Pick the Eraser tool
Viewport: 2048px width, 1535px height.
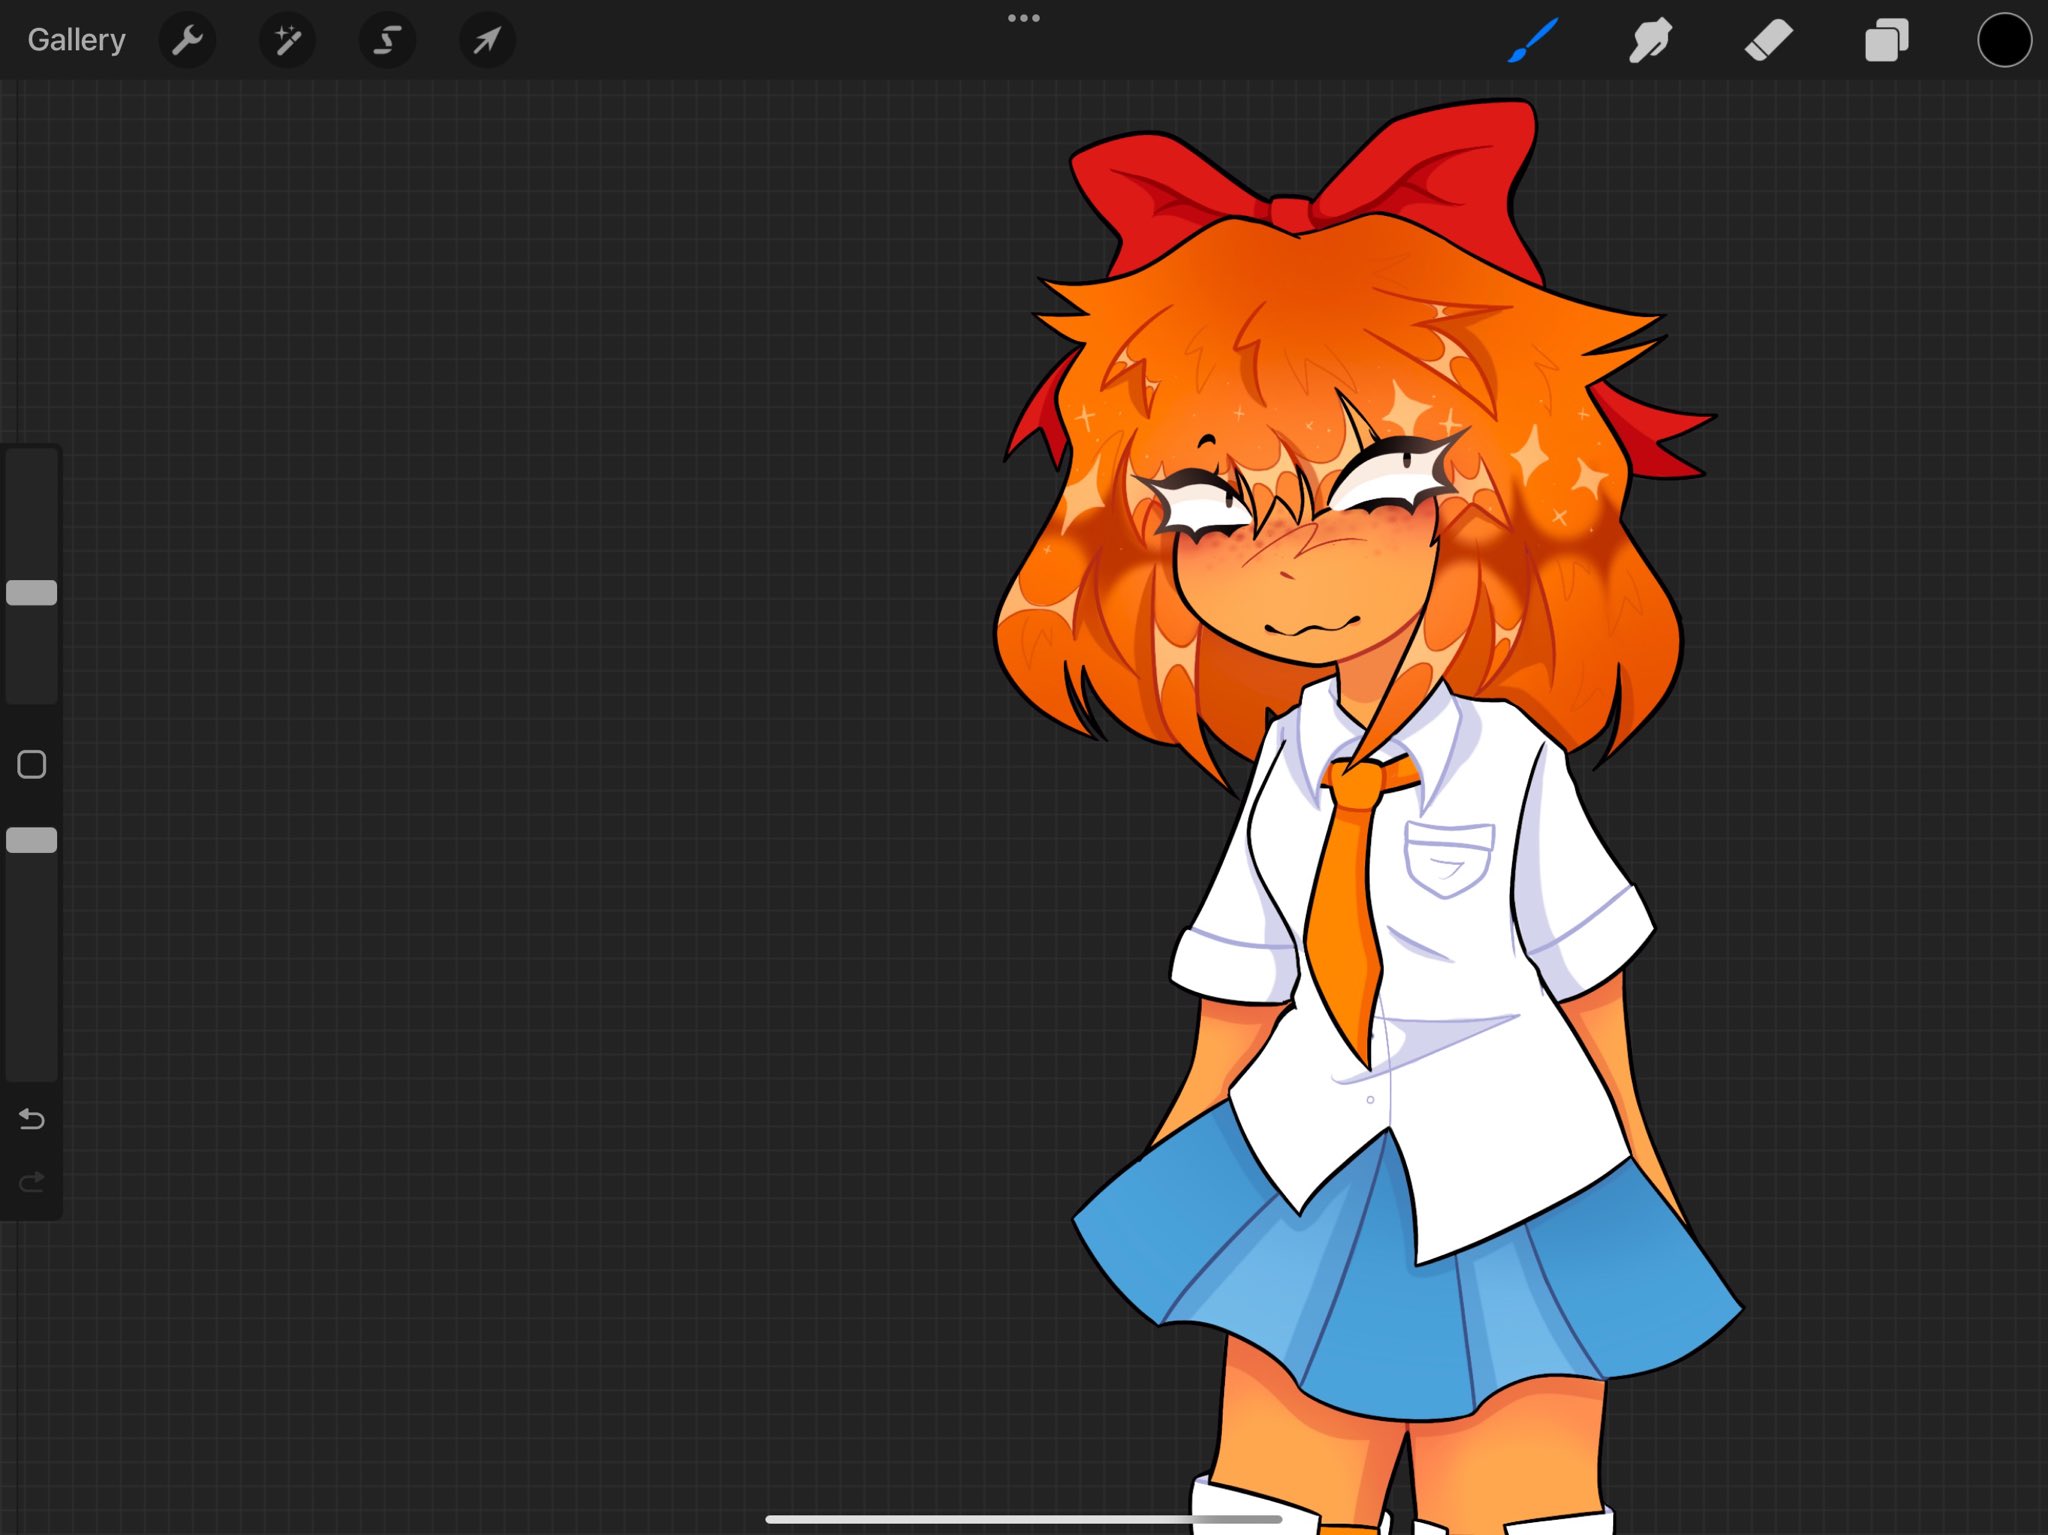tap(1768, 41)
